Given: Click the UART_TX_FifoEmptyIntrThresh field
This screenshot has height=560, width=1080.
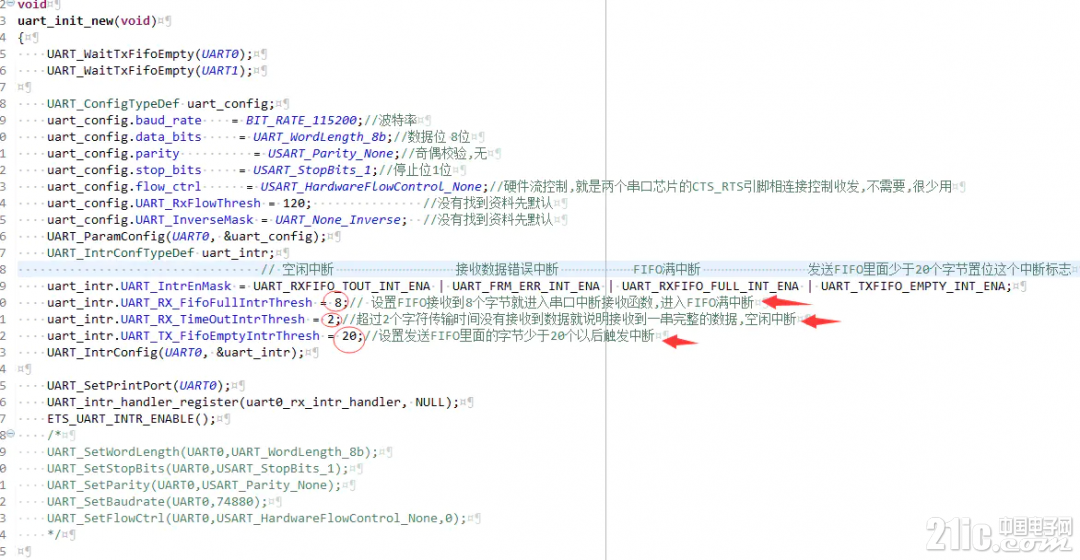Looking at the screenshot, I should tap(220, 335).
